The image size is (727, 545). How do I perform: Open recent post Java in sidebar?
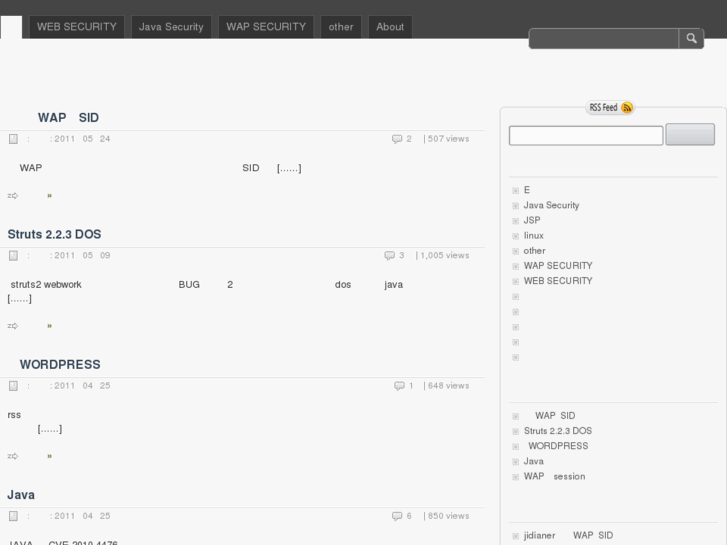[x=534, y=462]
